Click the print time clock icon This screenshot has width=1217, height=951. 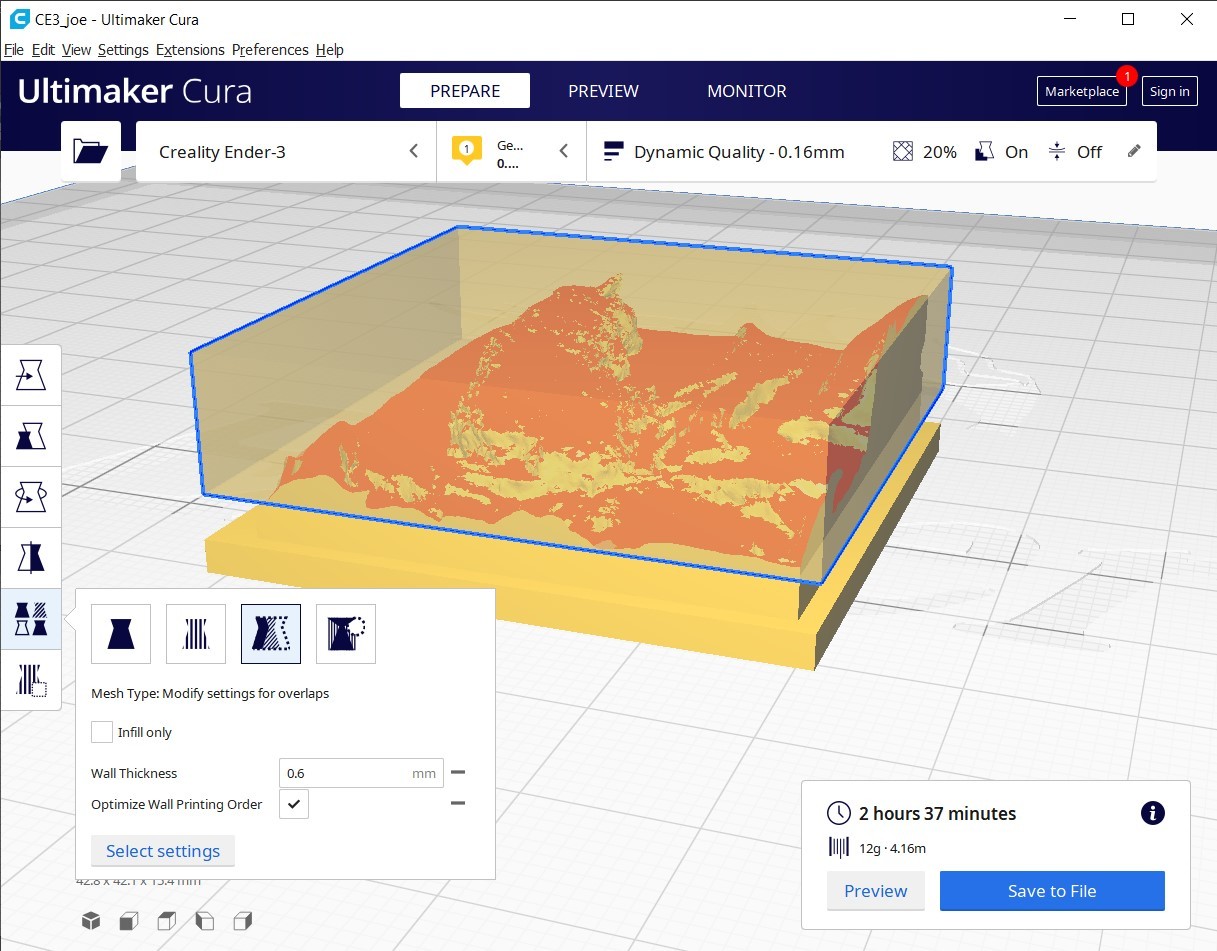point(839,813)
